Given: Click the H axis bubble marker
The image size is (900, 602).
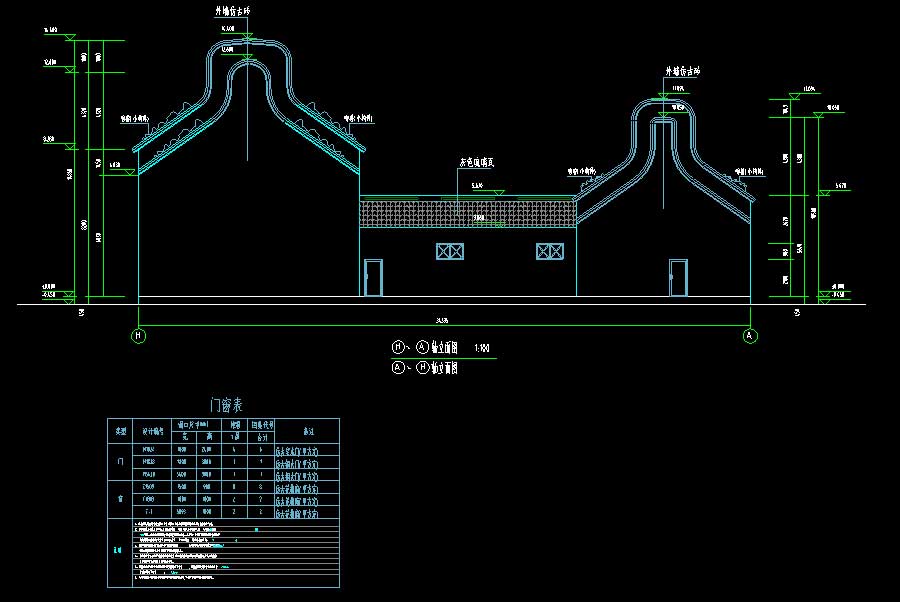Looking at the screenshot, I should pos(138,337).
